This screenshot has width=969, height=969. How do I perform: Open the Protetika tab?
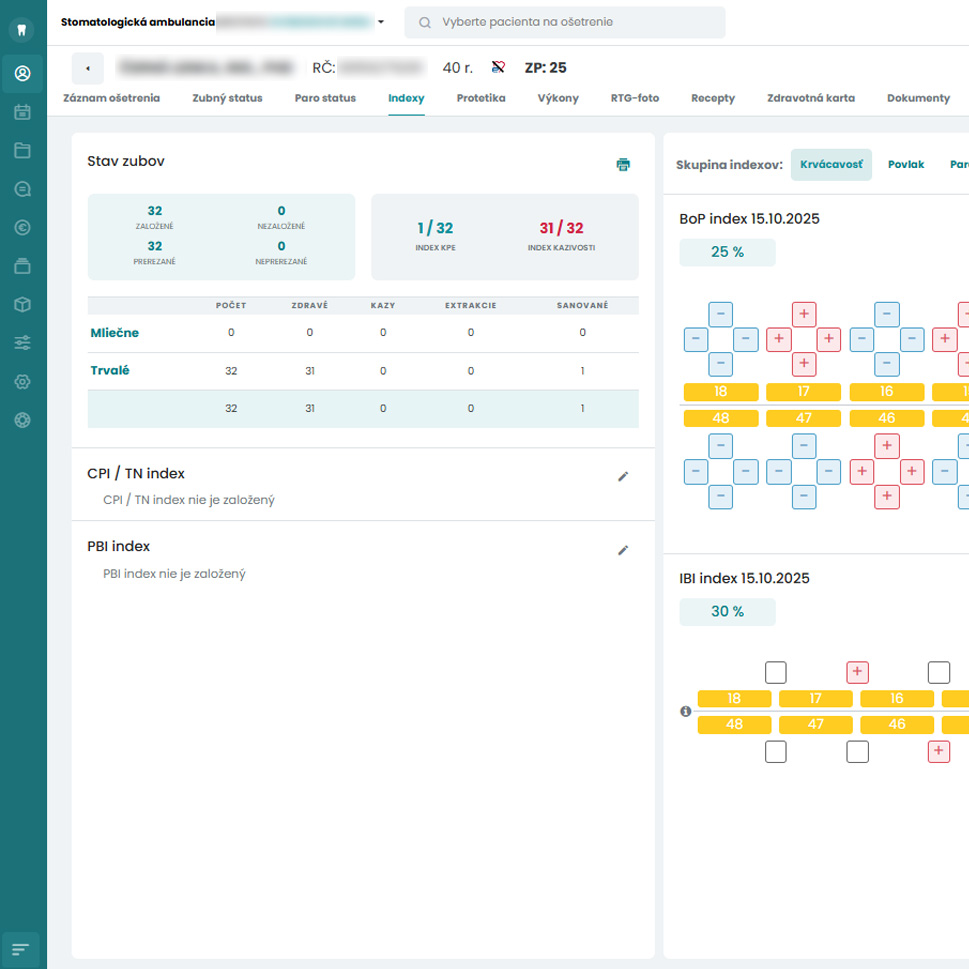(480, 98)
